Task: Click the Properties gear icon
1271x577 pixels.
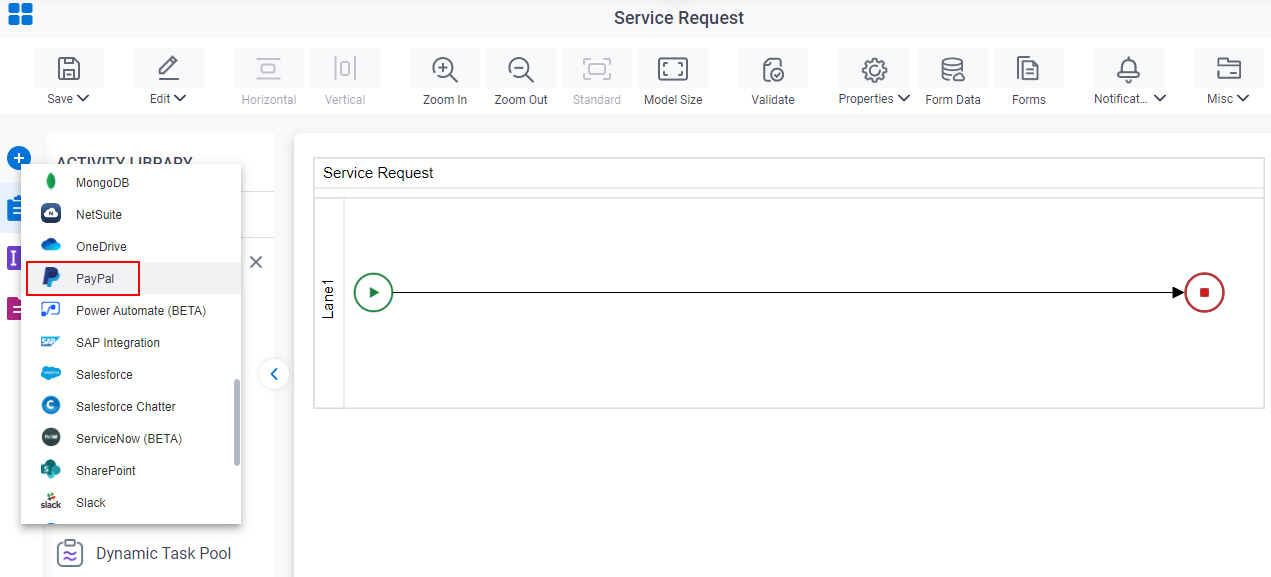Action: [x=875, y=69]
